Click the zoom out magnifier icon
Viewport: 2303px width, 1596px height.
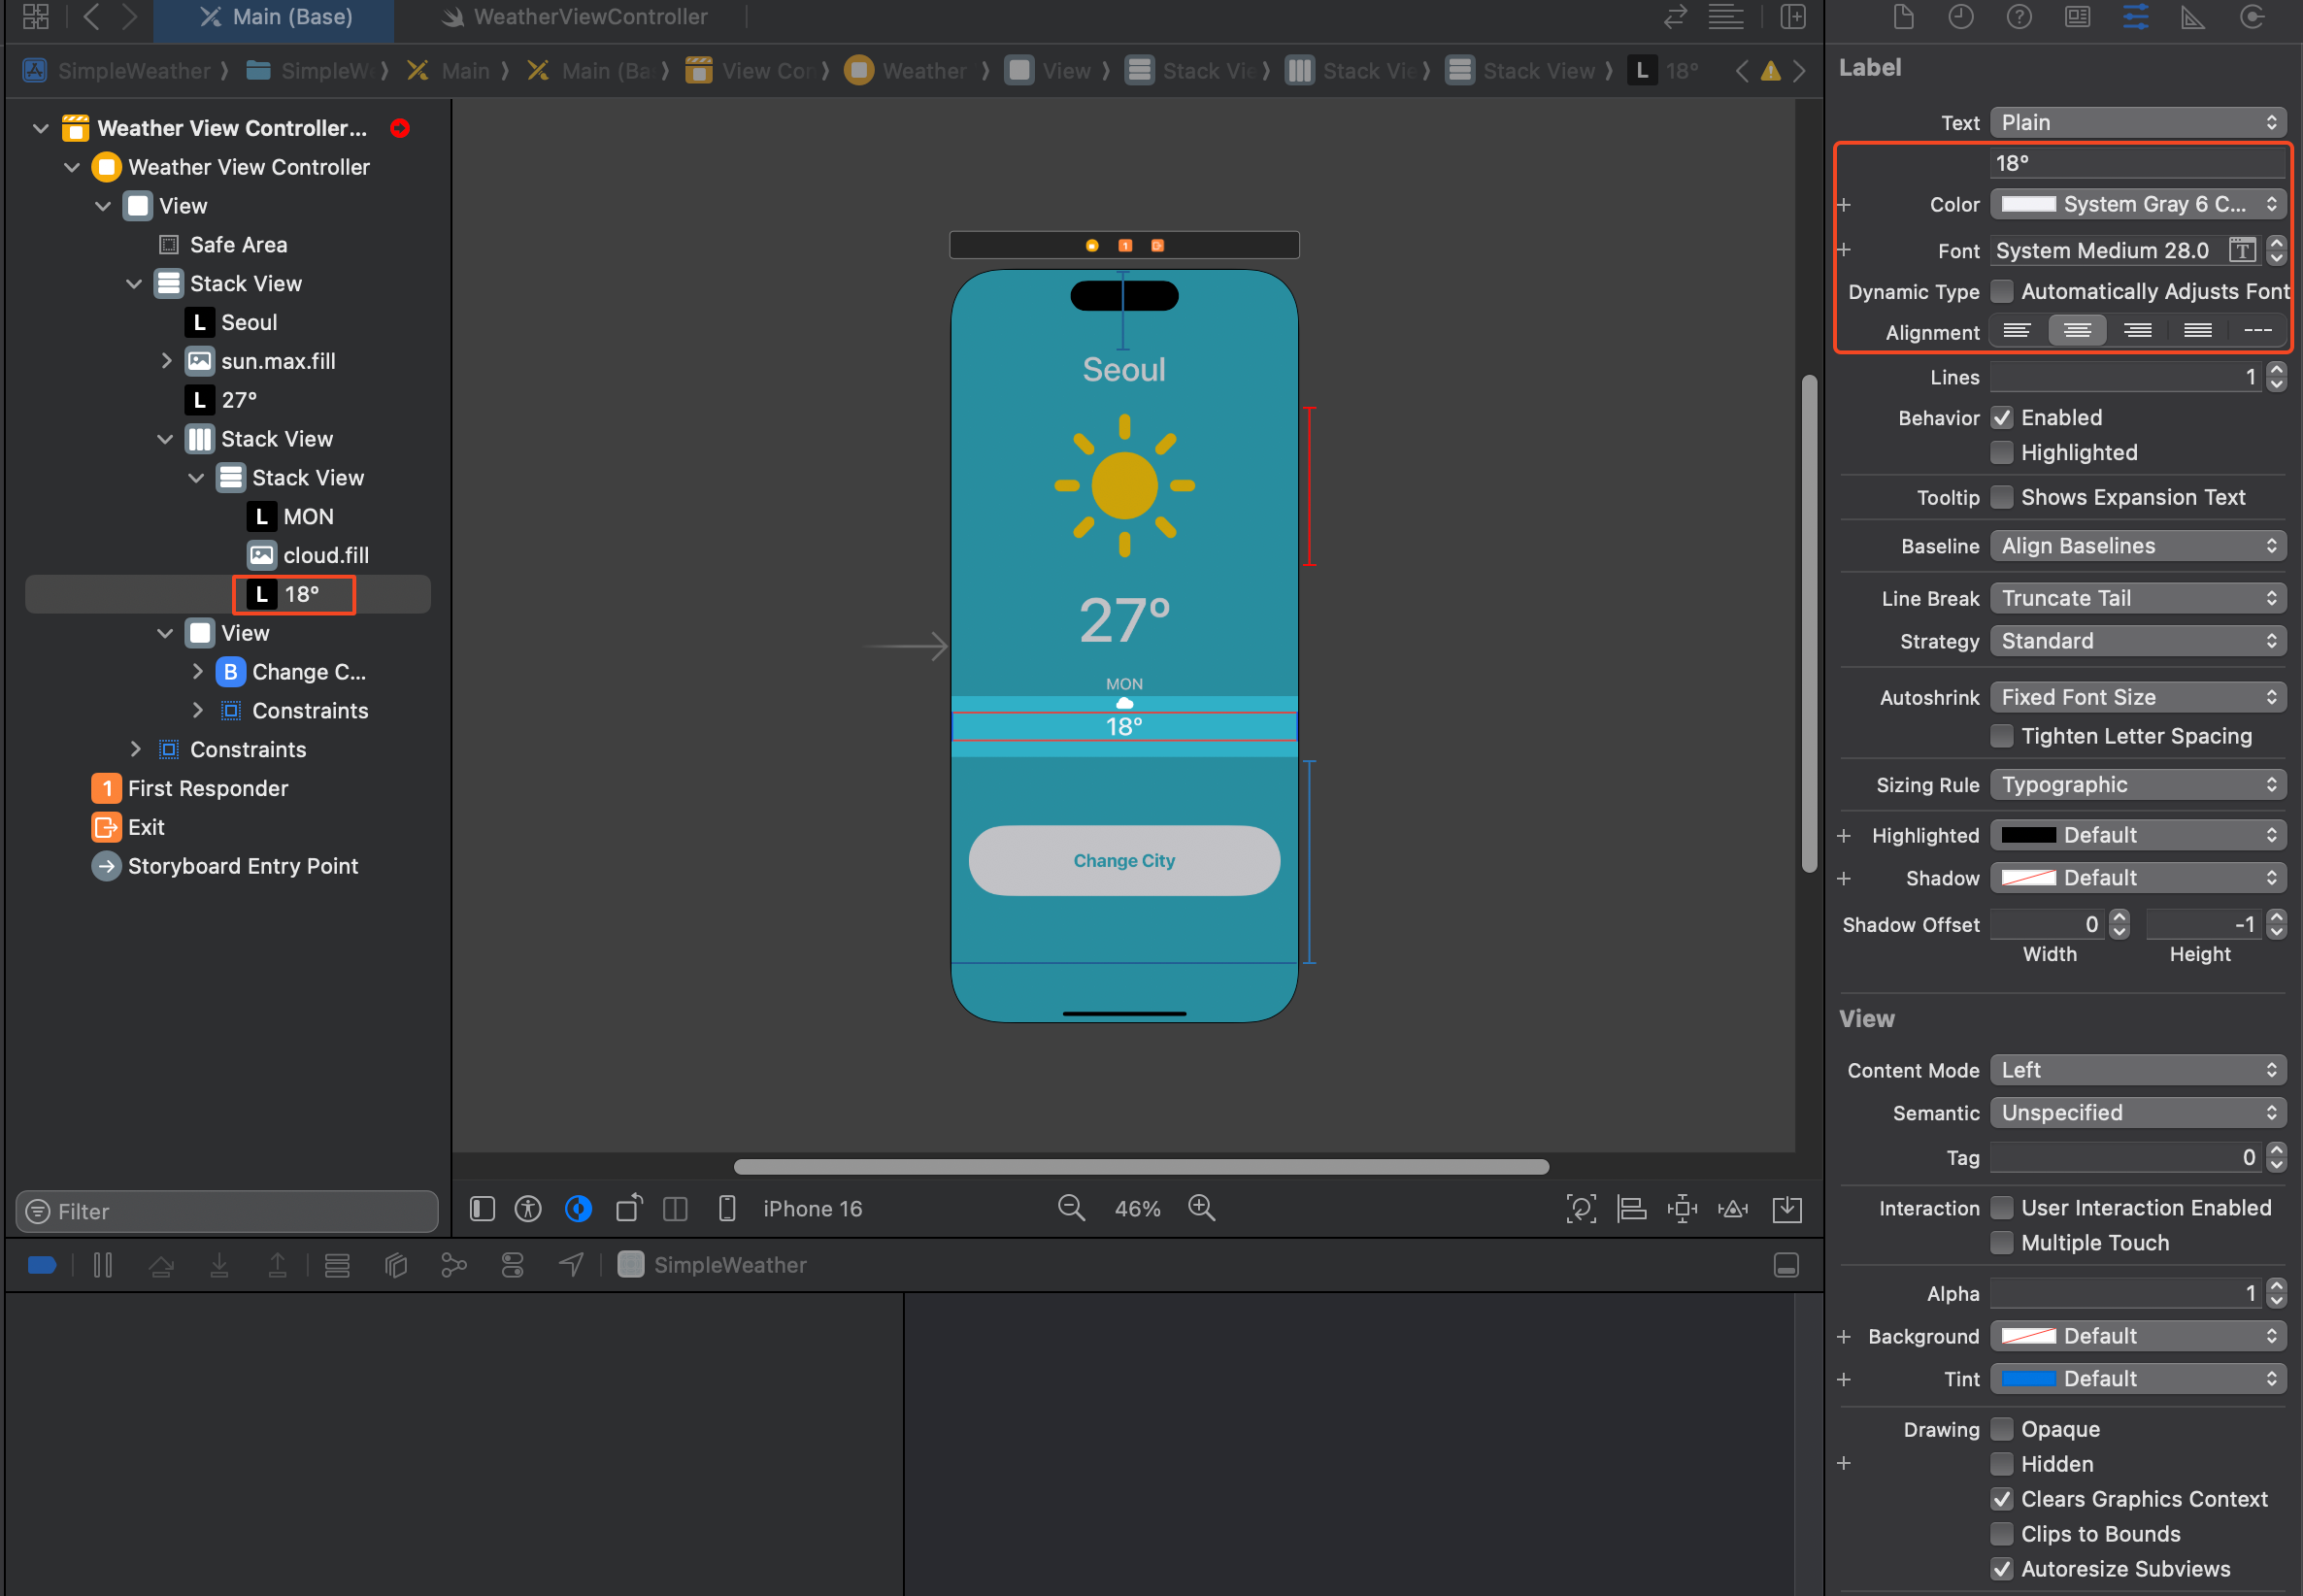(x=1070, y=1208)
